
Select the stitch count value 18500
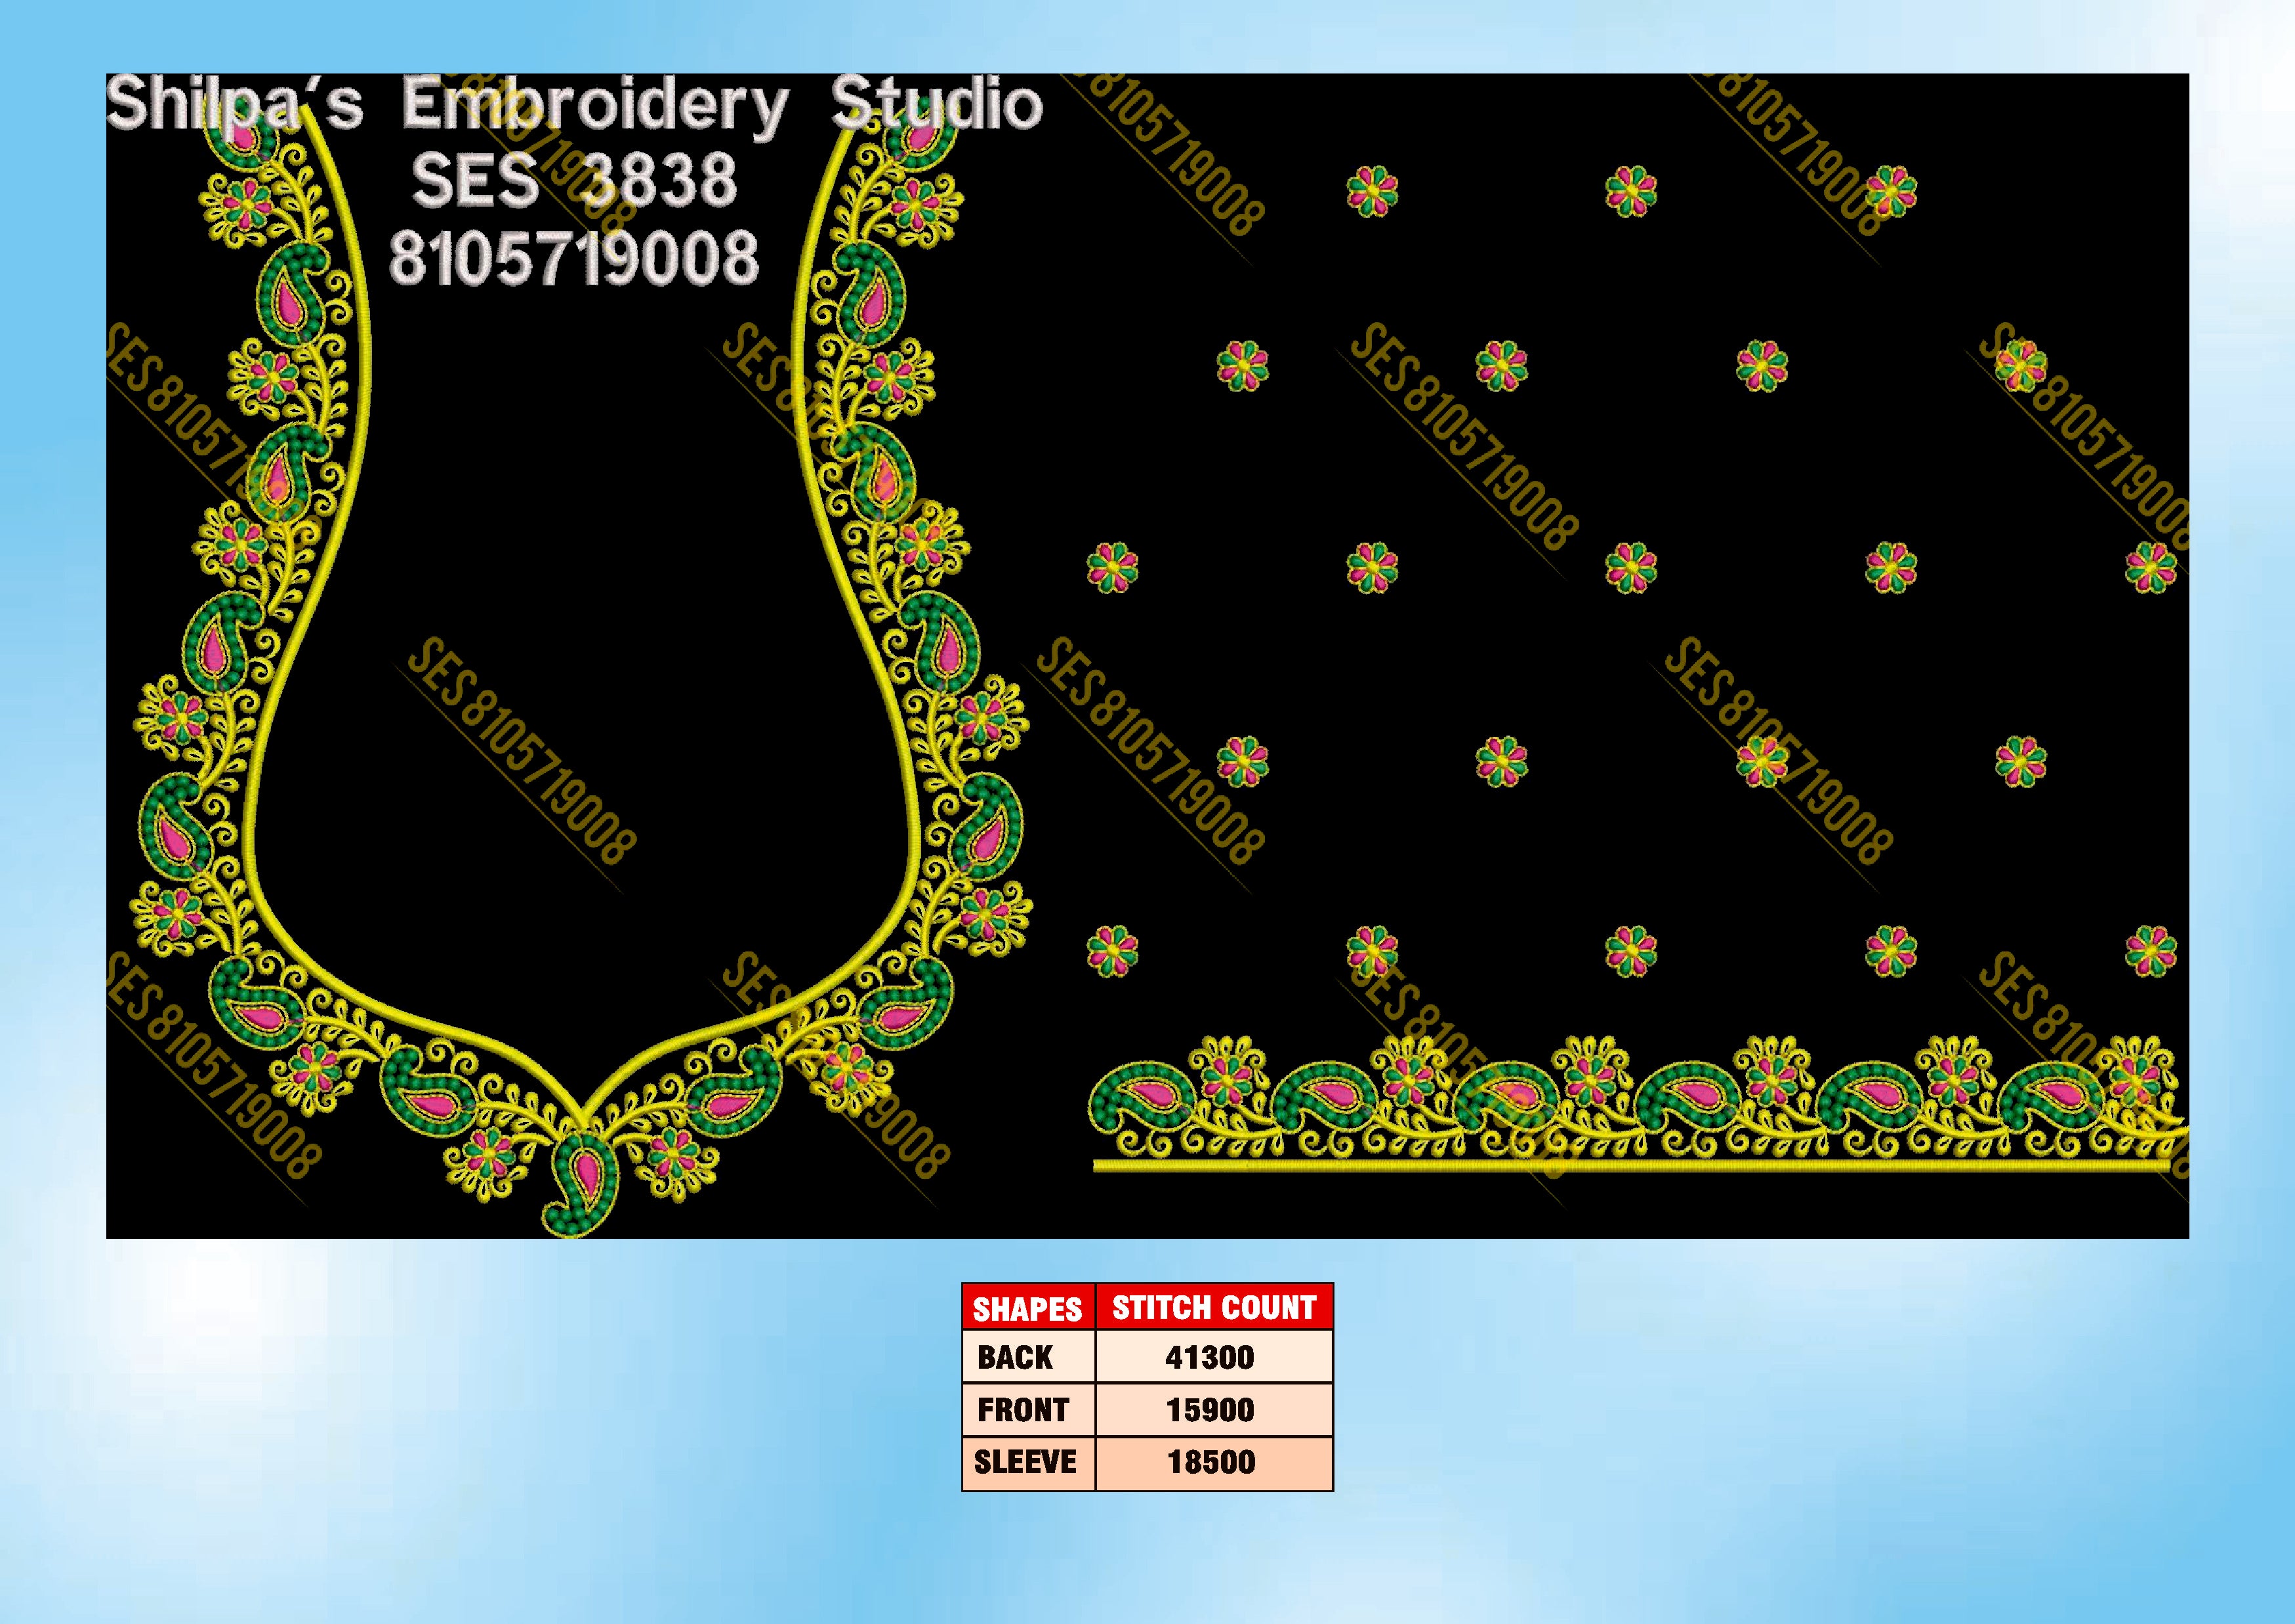[1211, 1462]
